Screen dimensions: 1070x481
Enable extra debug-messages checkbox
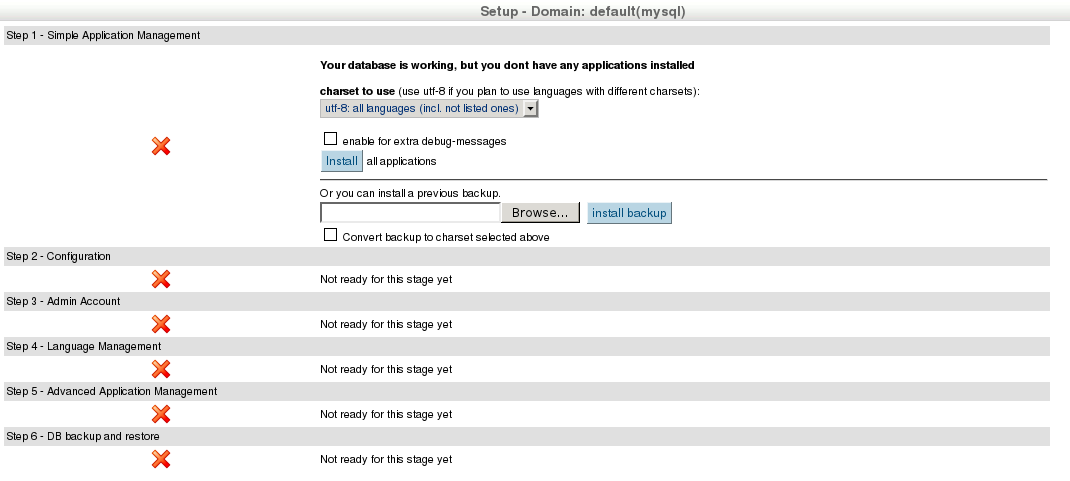tap(330, 140)
